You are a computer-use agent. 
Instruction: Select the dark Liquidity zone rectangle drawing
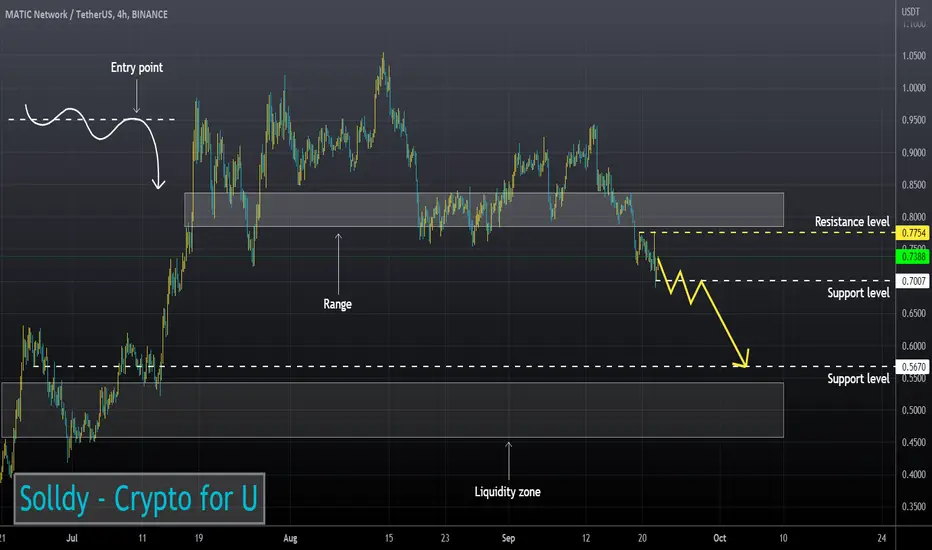(x=392, y=410)
